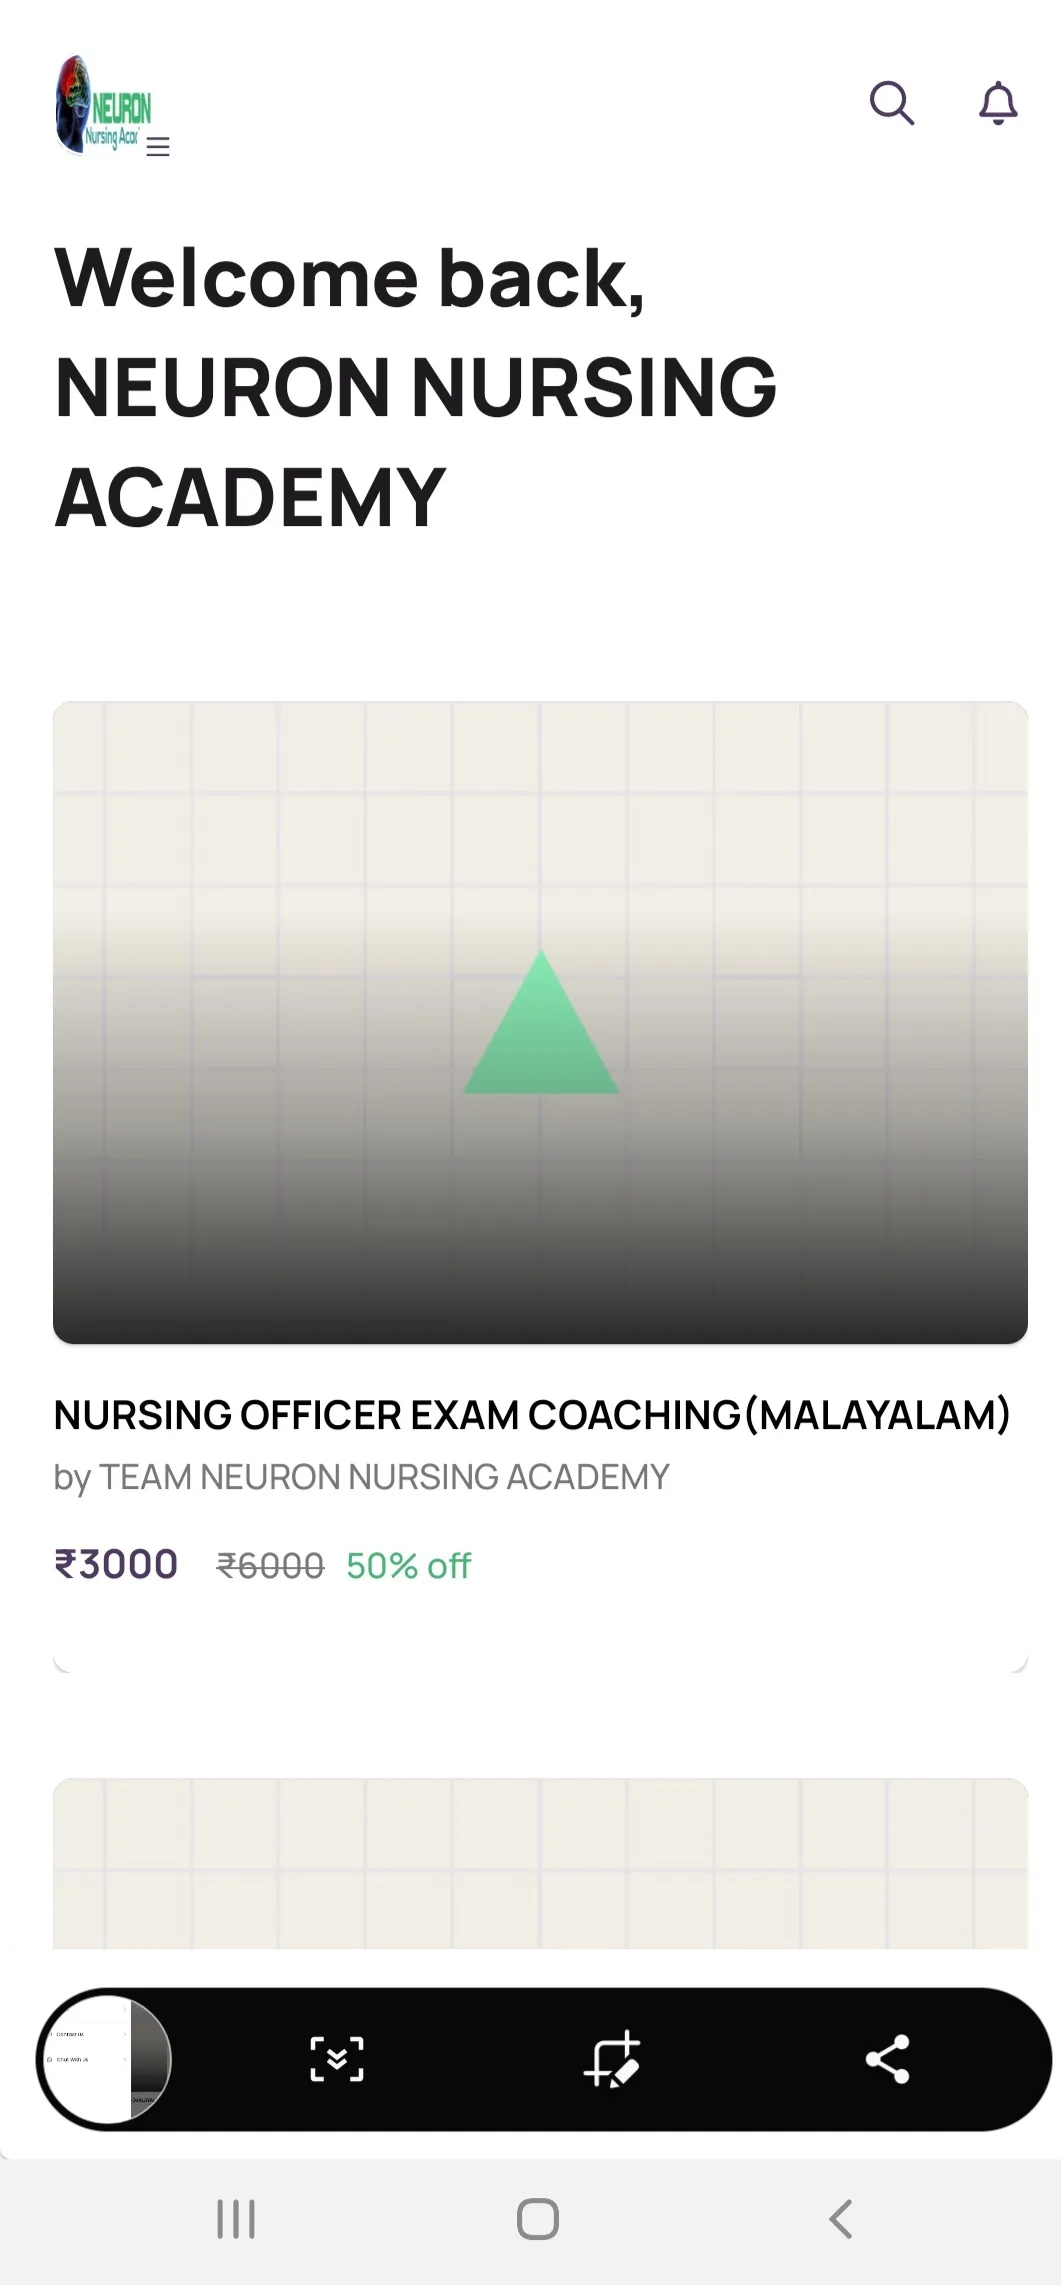Tap the Android home button
1061x2285 pixels.
[538, 2219]
